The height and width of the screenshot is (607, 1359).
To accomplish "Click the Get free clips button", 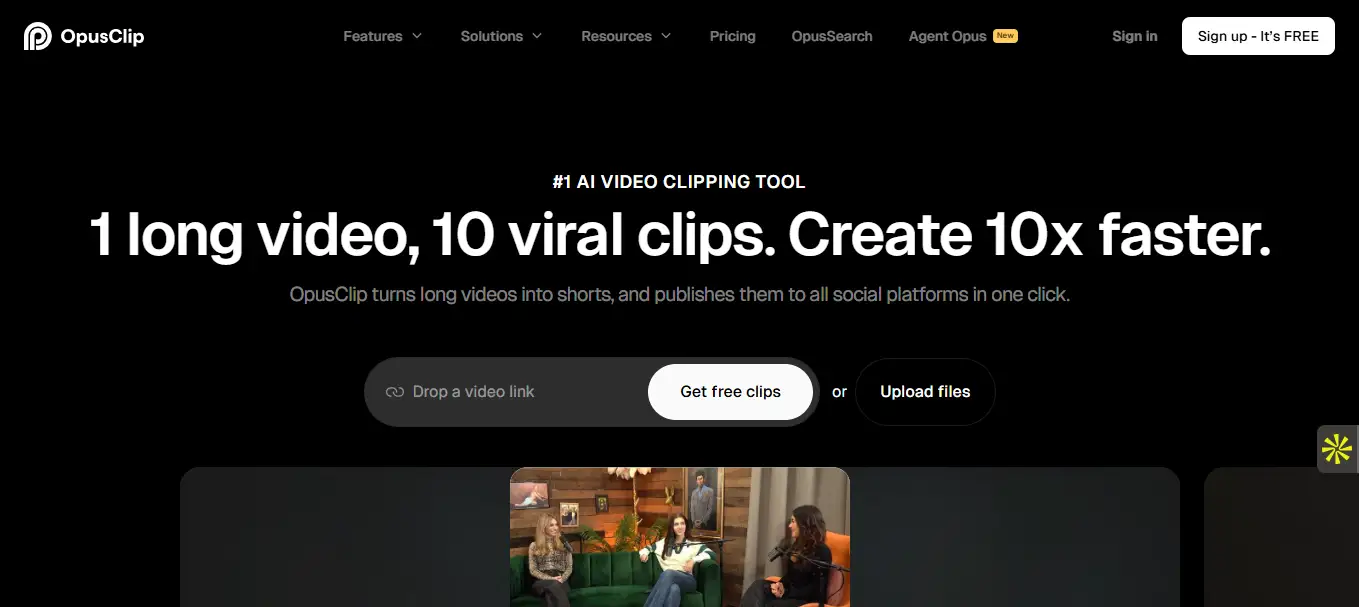I will pos(730,392).
